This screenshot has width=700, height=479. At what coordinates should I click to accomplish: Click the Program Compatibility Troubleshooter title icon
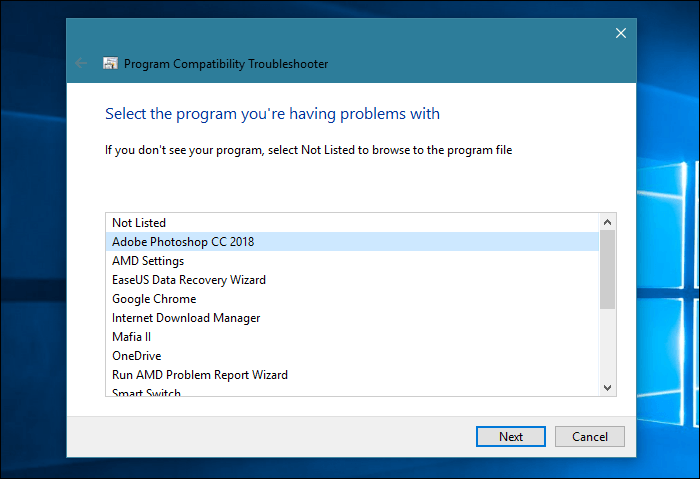(x=110, y=64)
